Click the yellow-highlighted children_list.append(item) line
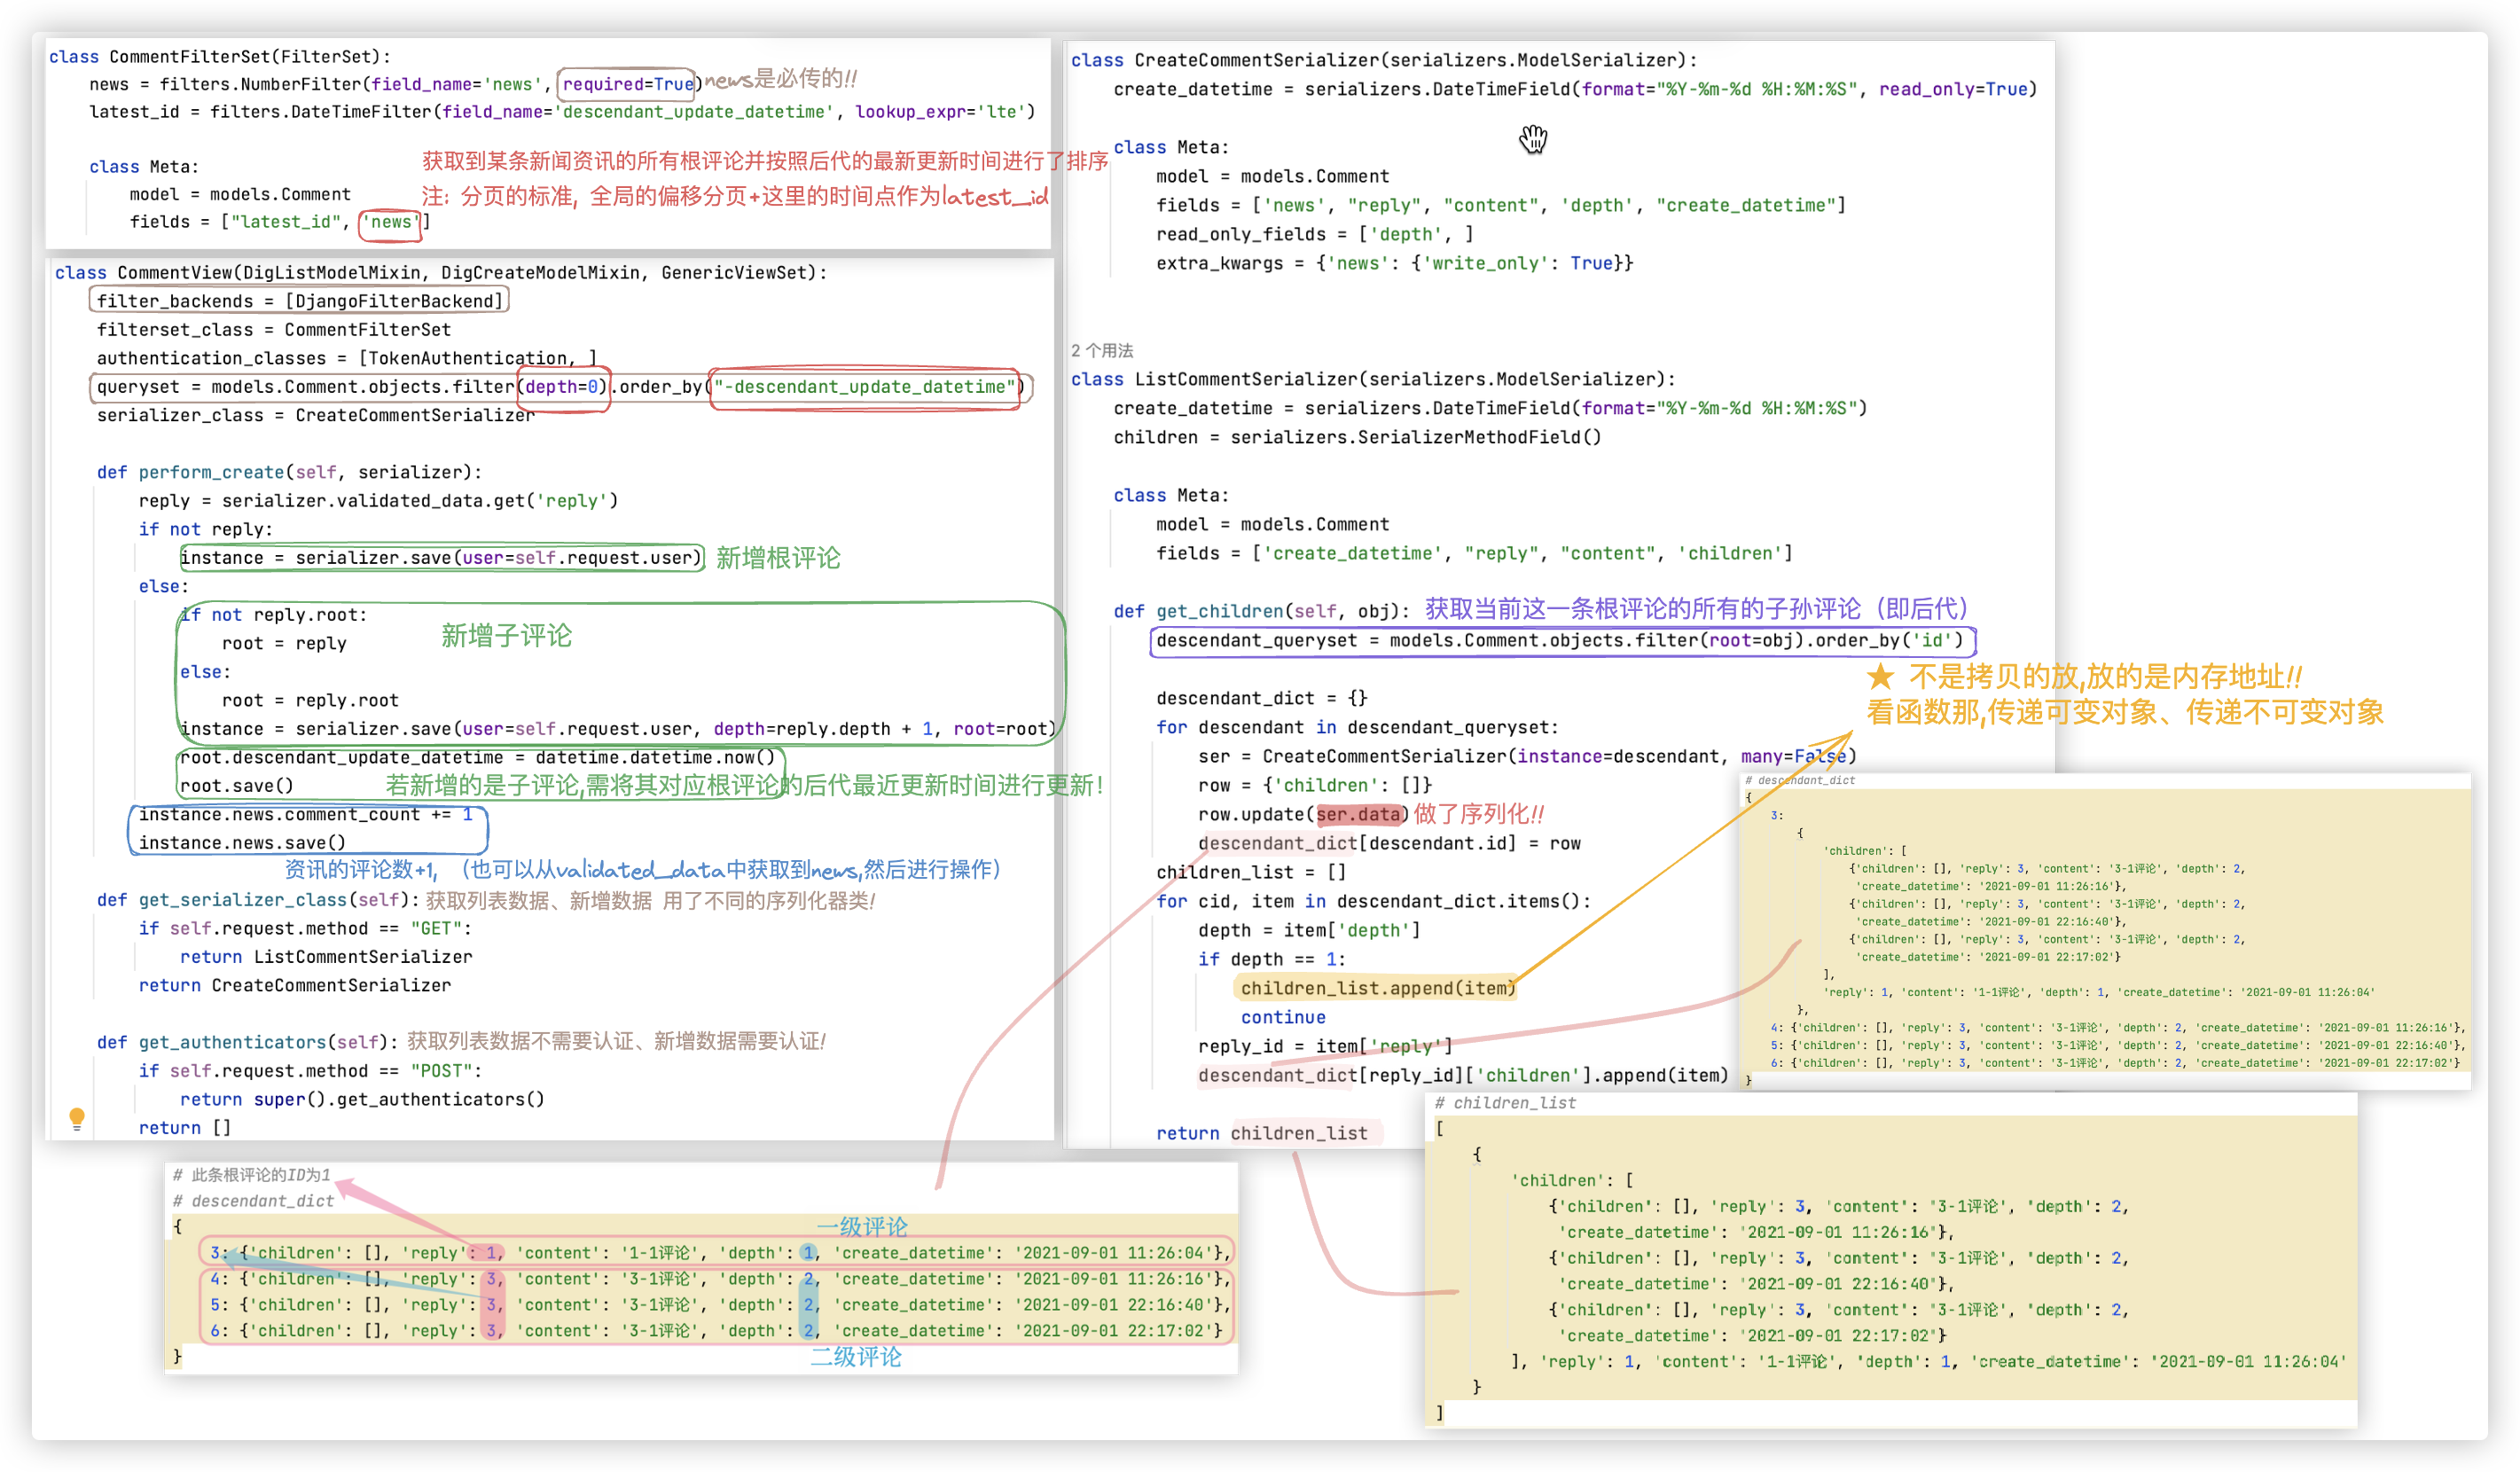Screen dimensions: 2520x1472 click(x=1377, y=988)
